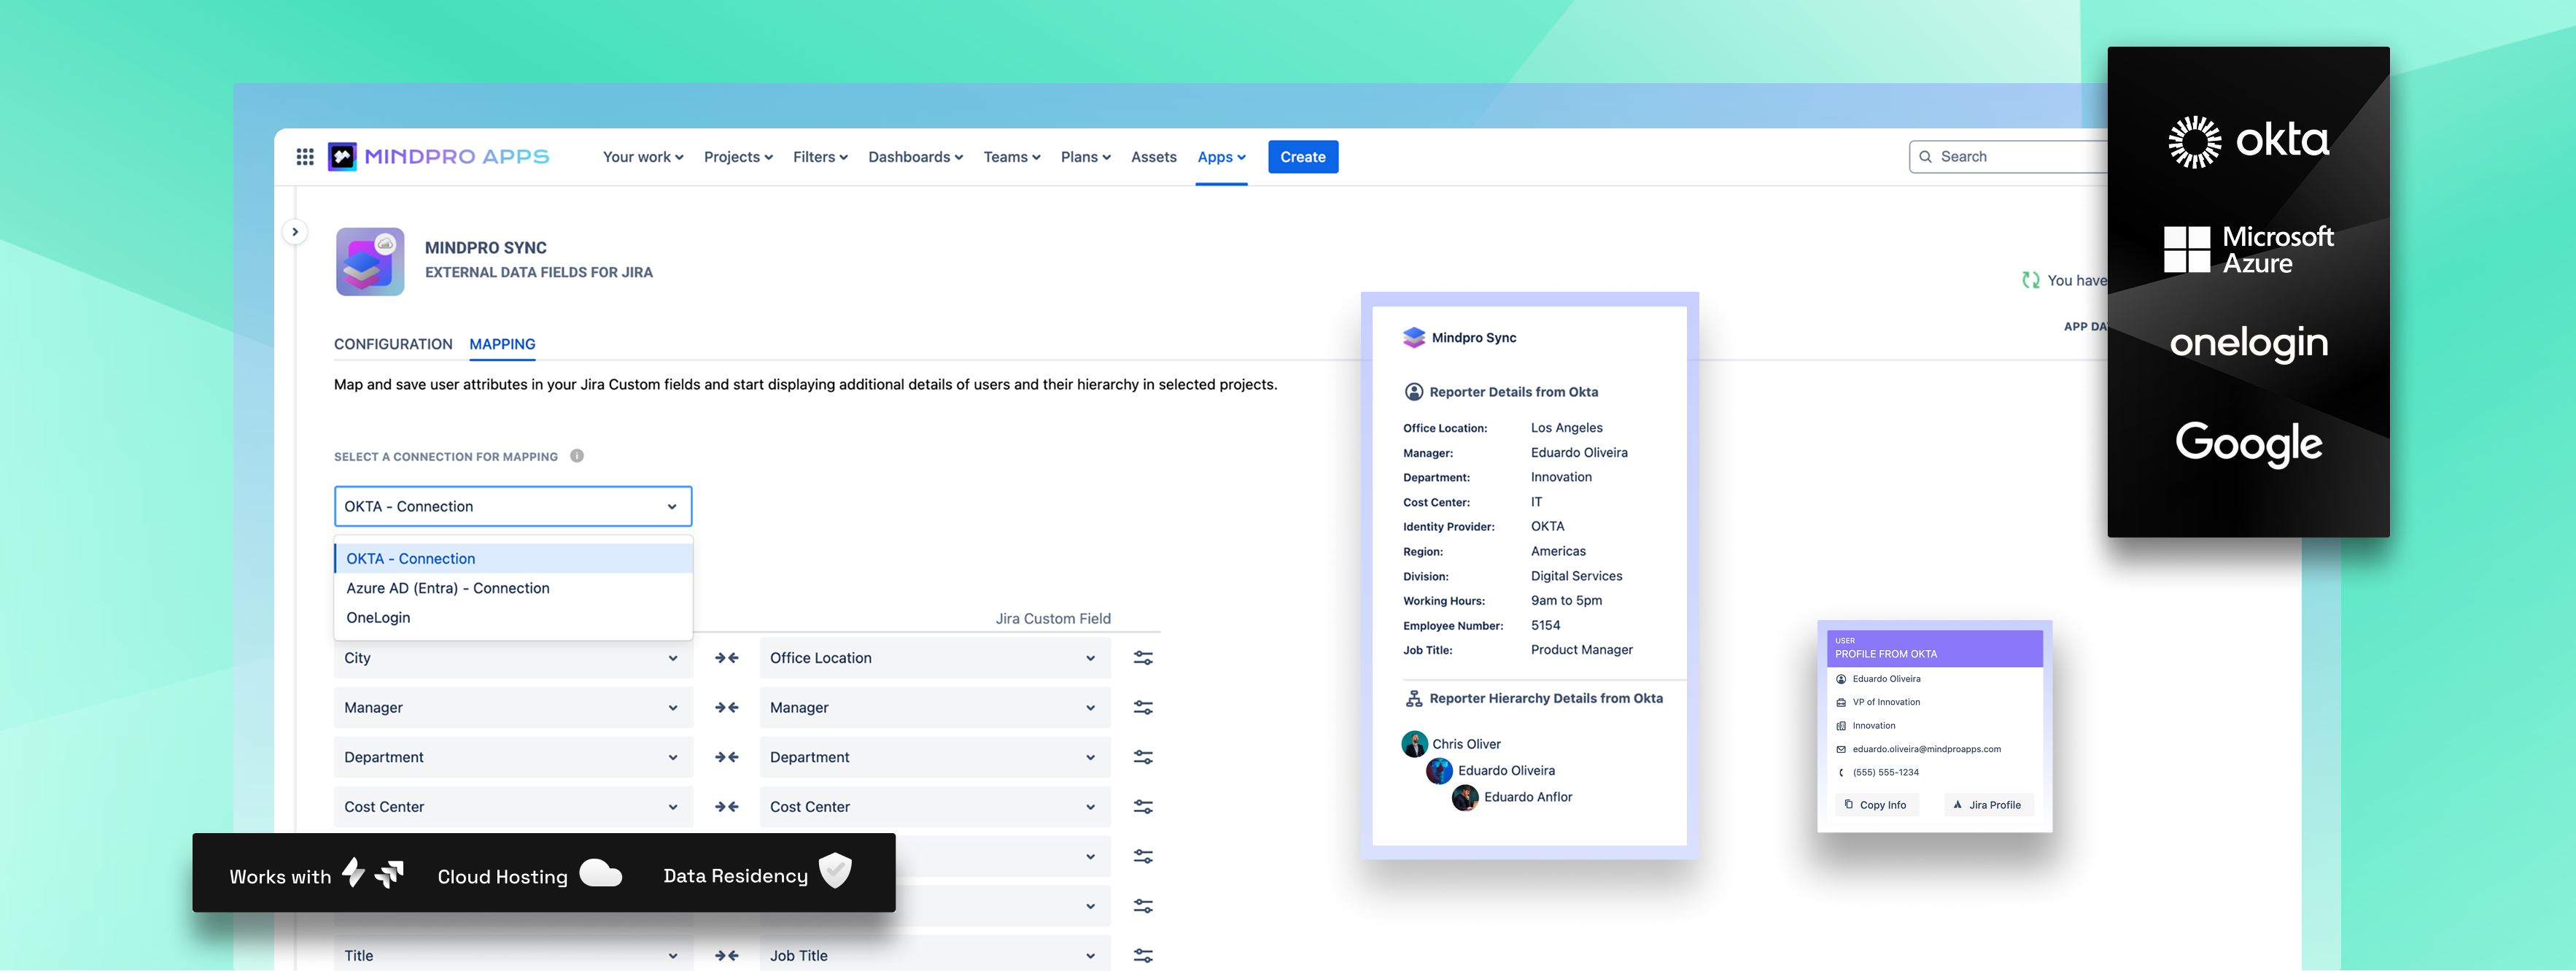
Task: Click the Data Residency shield icon
Action: (835, 871)
